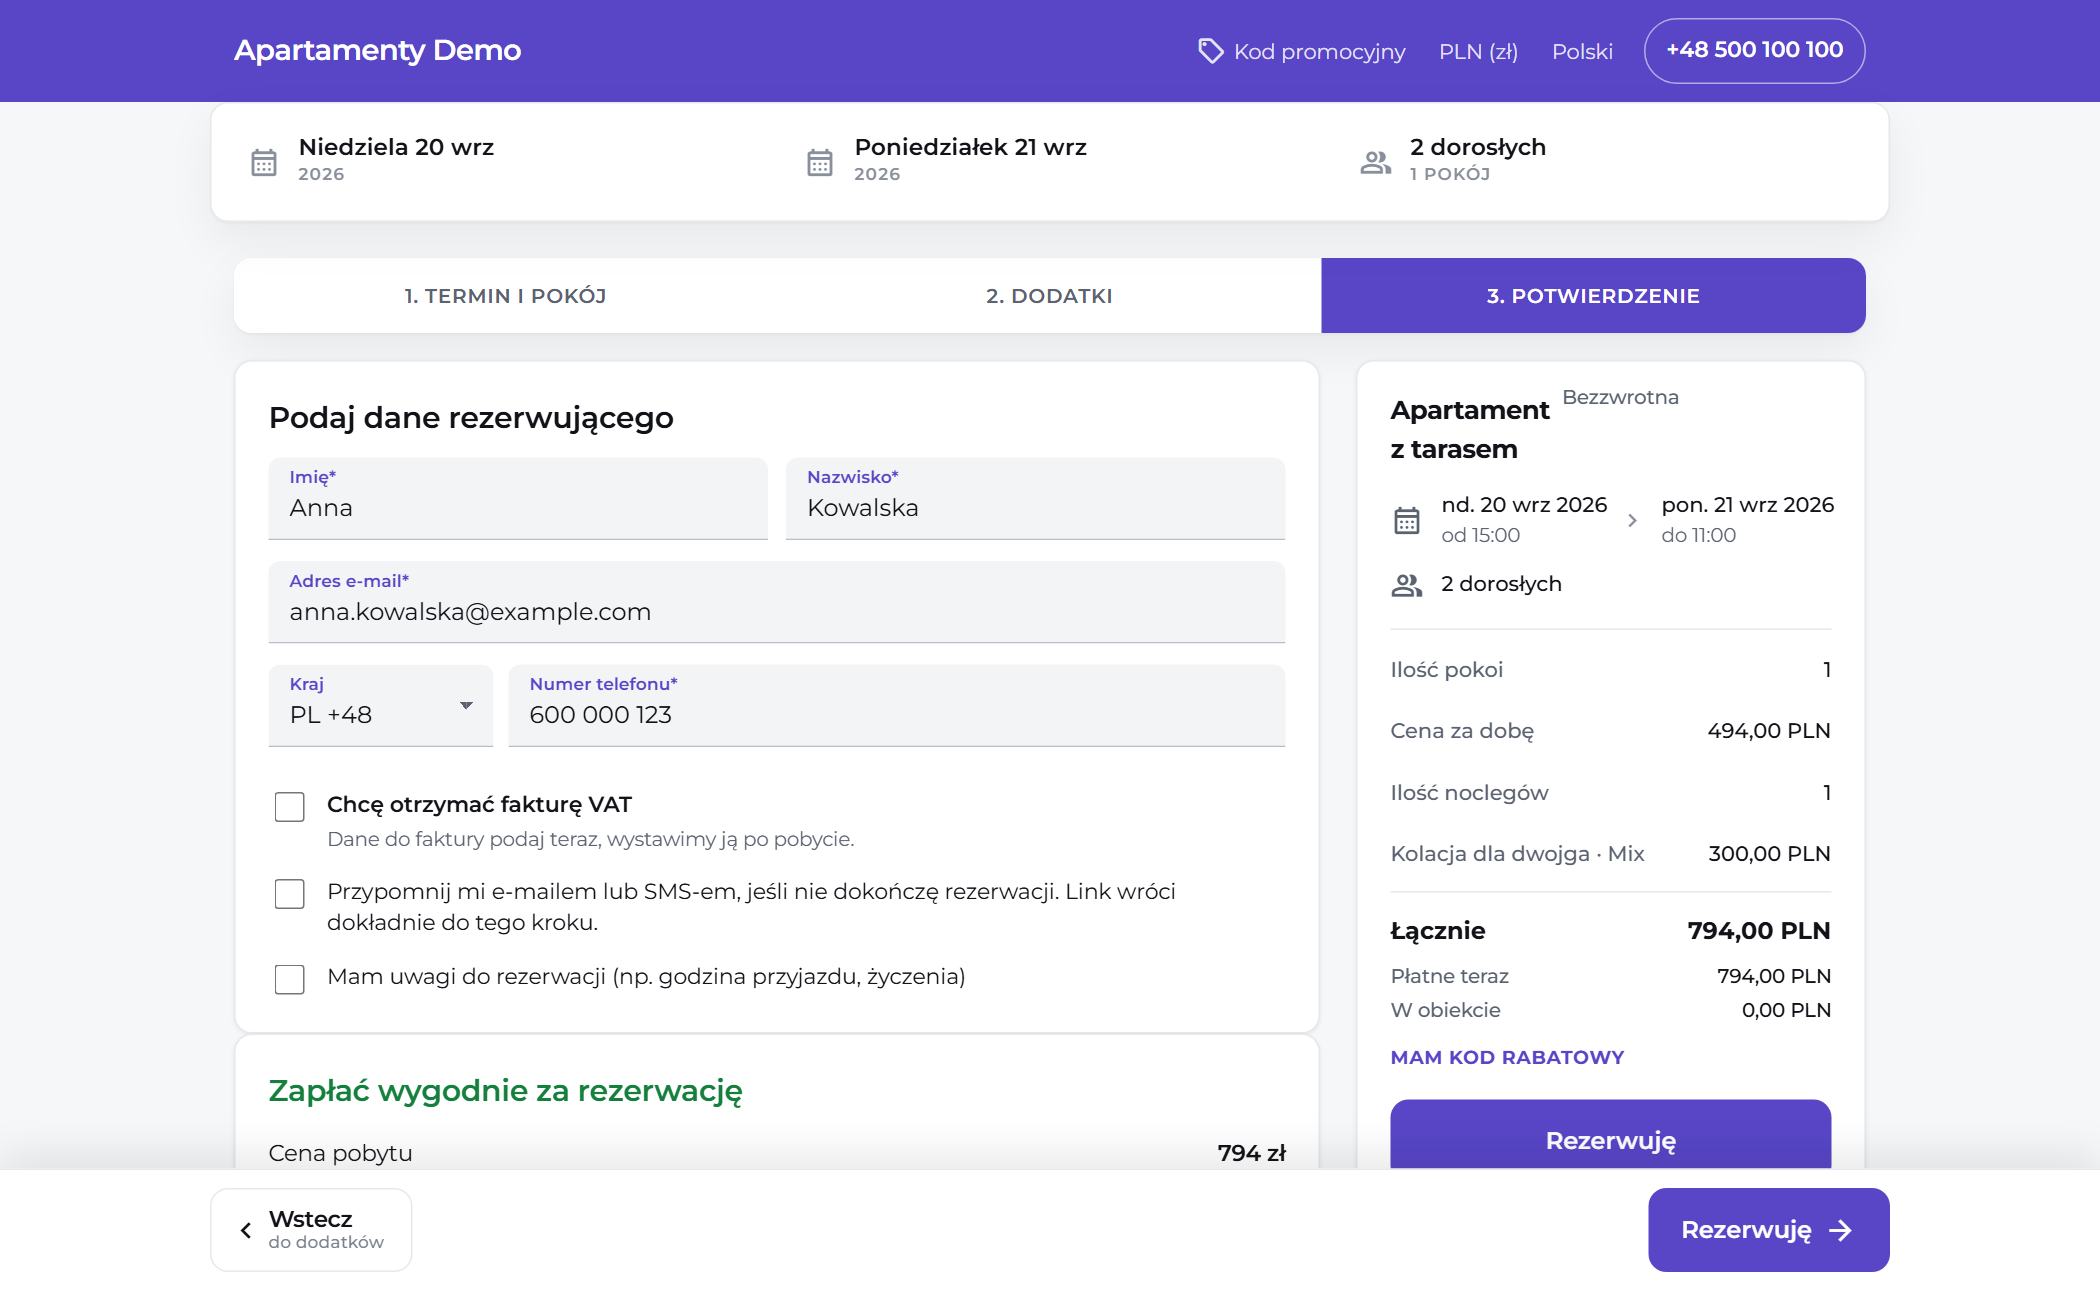This screenshot has height=1290, width=2100.
Task: Click the check-in calendar icon by Niedziela
Action: 264,162
